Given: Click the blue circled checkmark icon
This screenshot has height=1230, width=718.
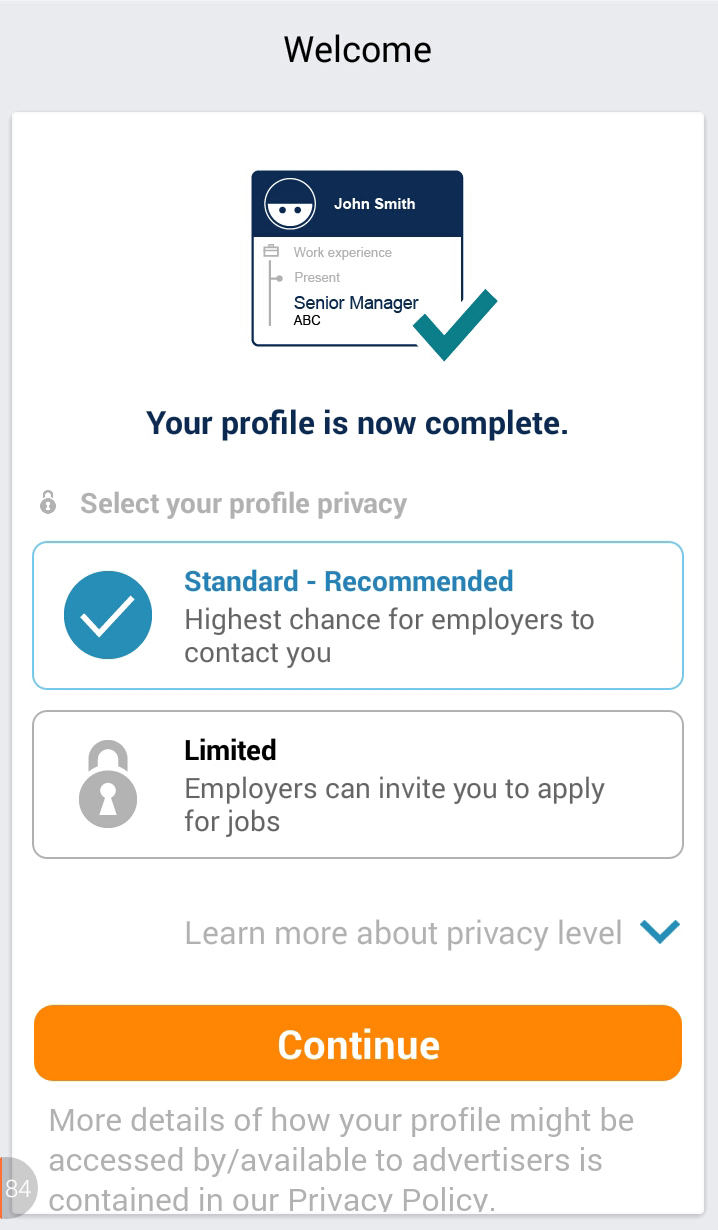Looking at the screenshot, I should click(108, 616).
